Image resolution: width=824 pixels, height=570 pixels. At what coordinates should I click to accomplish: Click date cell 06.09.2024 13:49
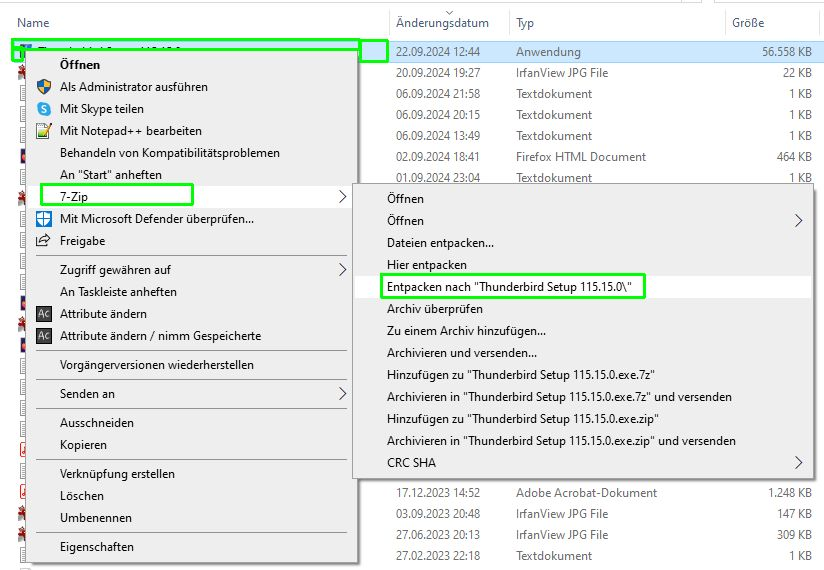[438, 136]
